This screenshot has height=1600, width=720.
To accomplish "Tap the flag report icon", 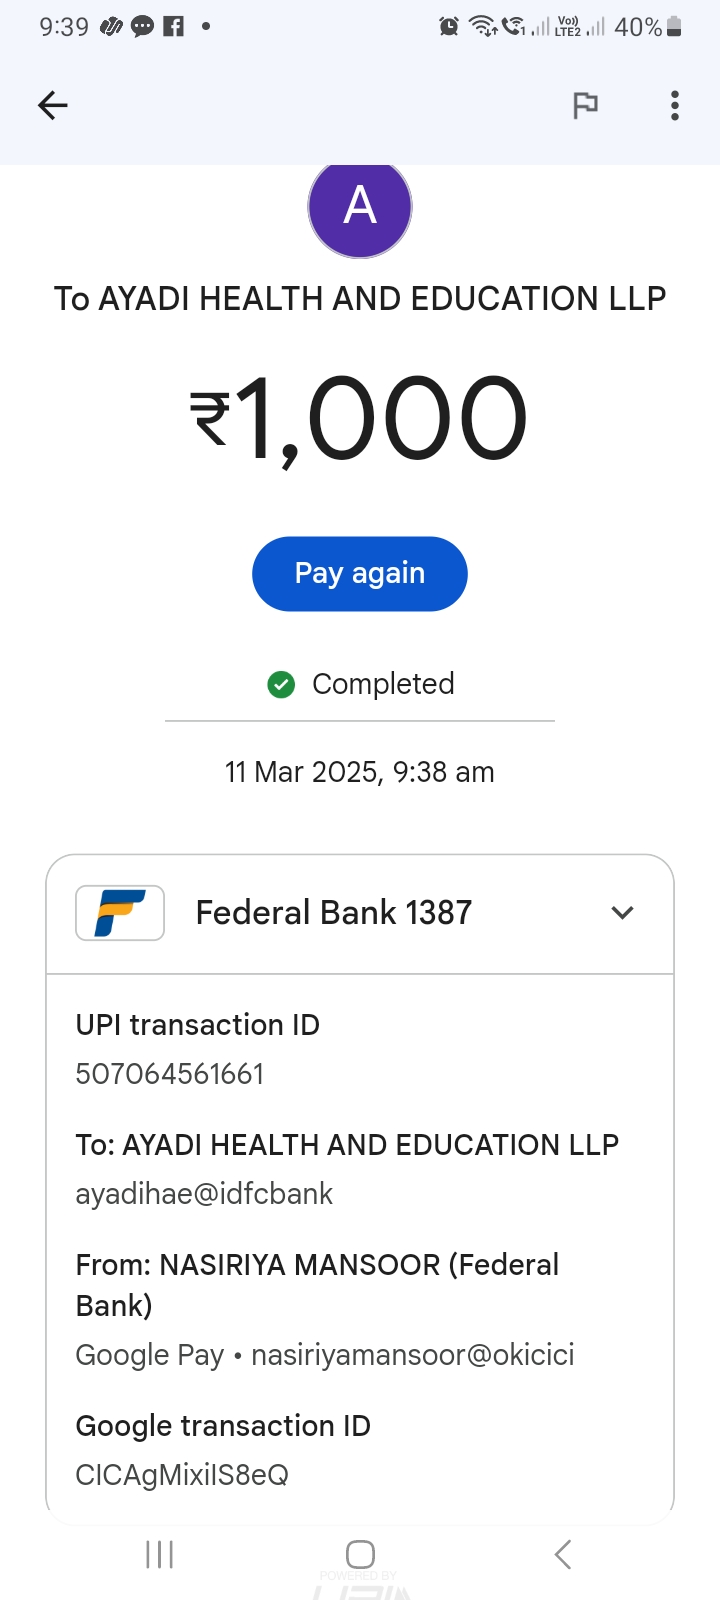I will [585, 105].
